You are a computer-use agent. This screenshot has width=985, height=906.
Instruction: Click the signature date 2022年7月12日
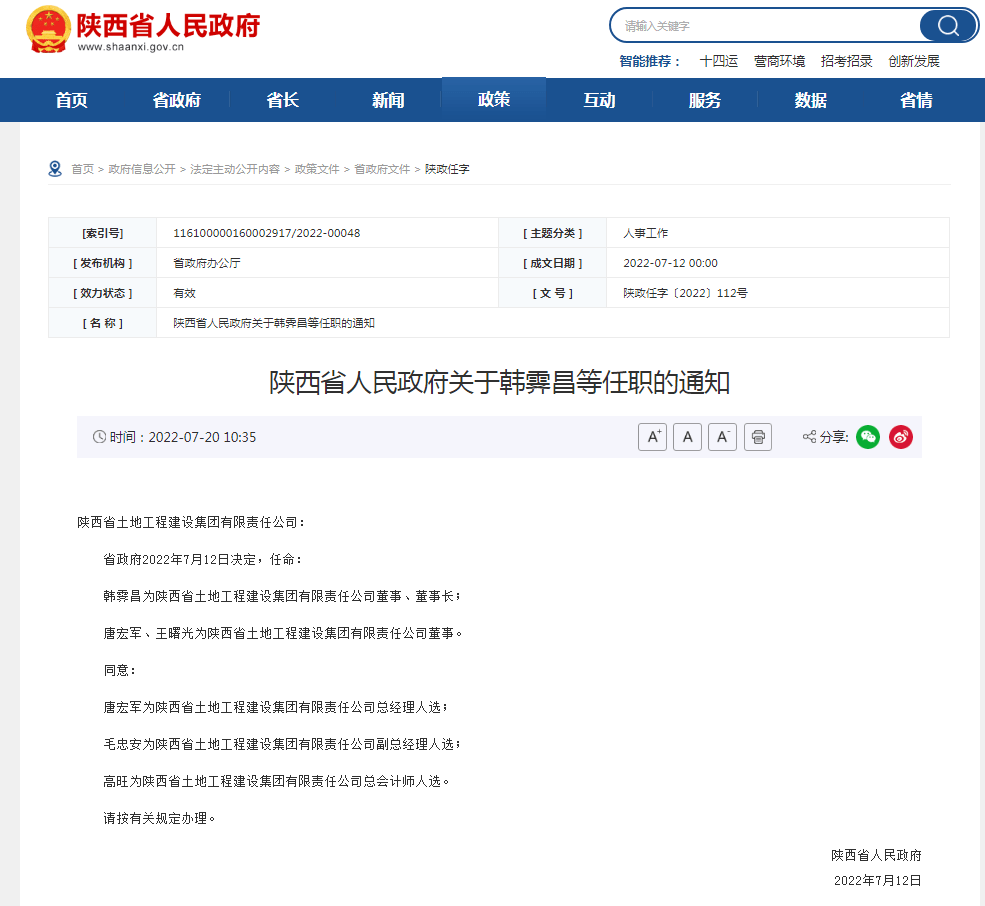click(x=878, y=881)
